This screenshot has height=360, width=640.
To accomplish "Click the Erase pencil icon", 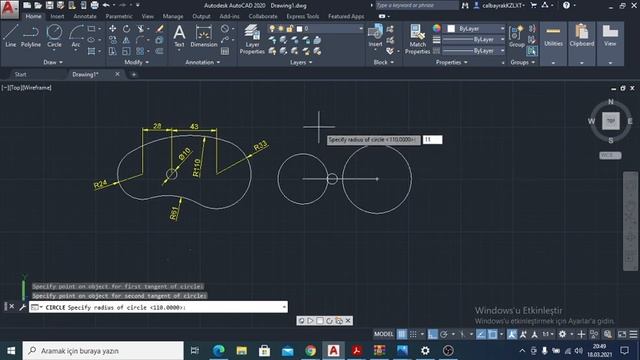I will point(160,29).
